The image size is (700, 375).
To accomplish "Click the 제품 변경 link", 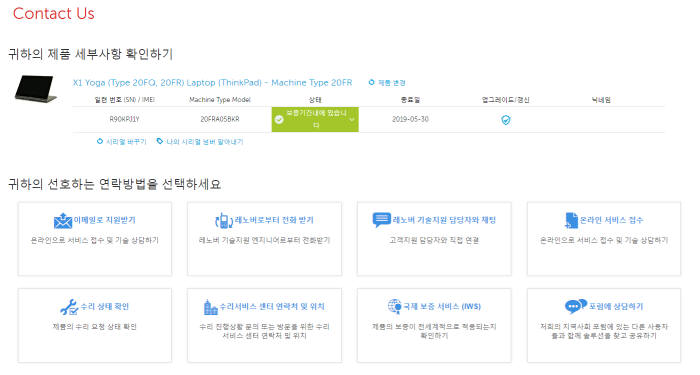I will click(392, 83).
